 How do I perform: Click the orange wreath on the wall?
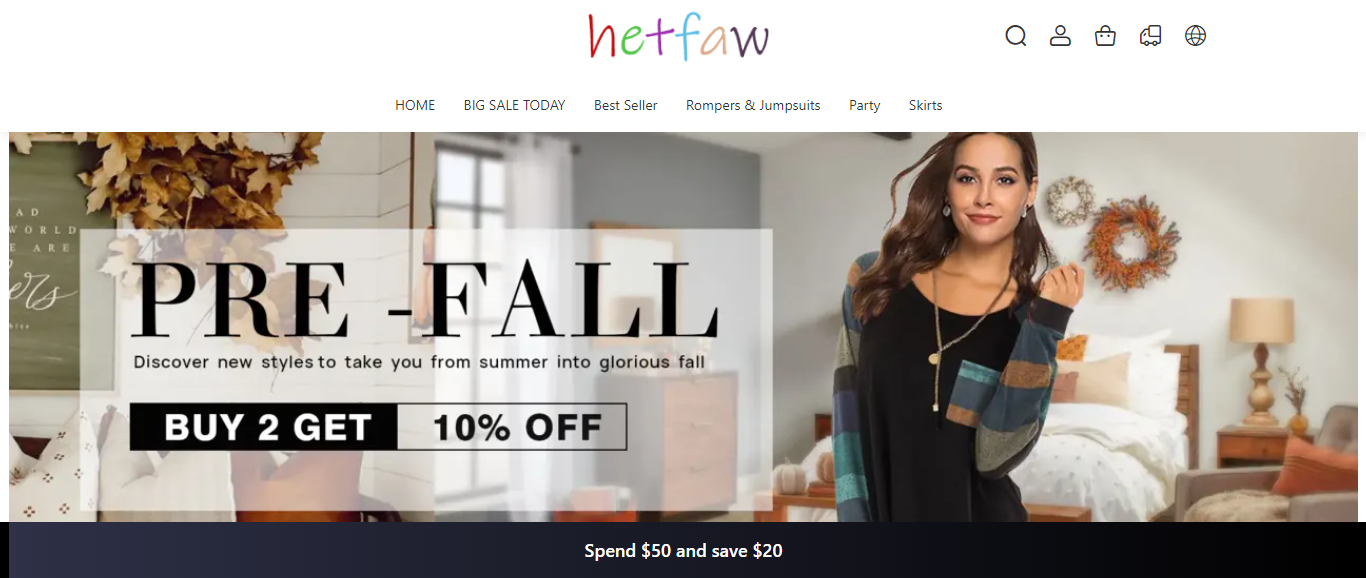1130,243
